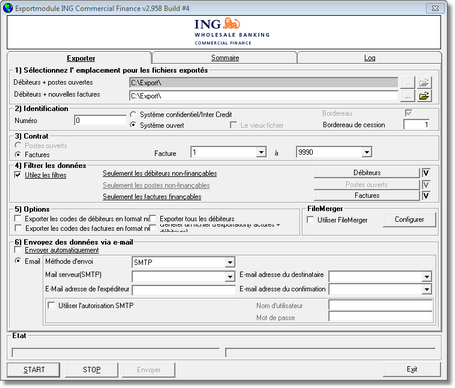The image size is (455, 388).
Task: Open folder icon for Débiteurs + nouvelles factures
Action: pyautogui.click(x=424, y=96)
